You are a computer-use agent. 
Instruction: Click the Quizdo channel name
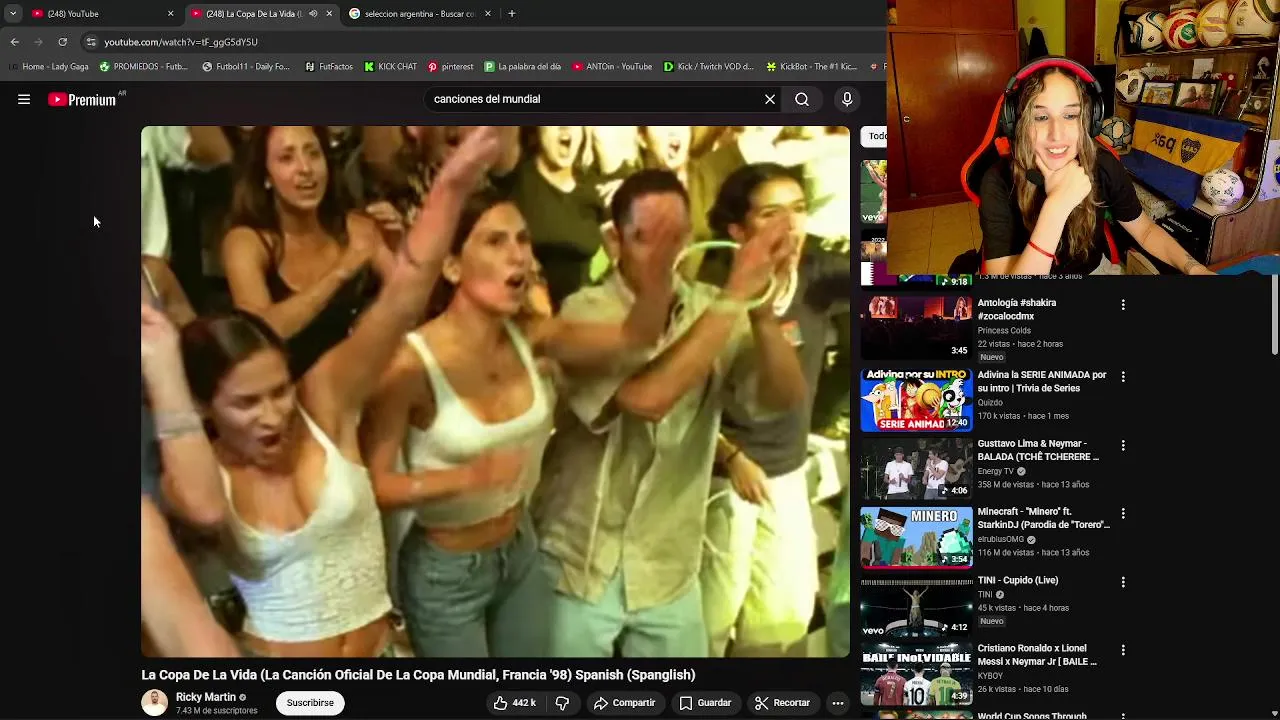tap(990, 402)
